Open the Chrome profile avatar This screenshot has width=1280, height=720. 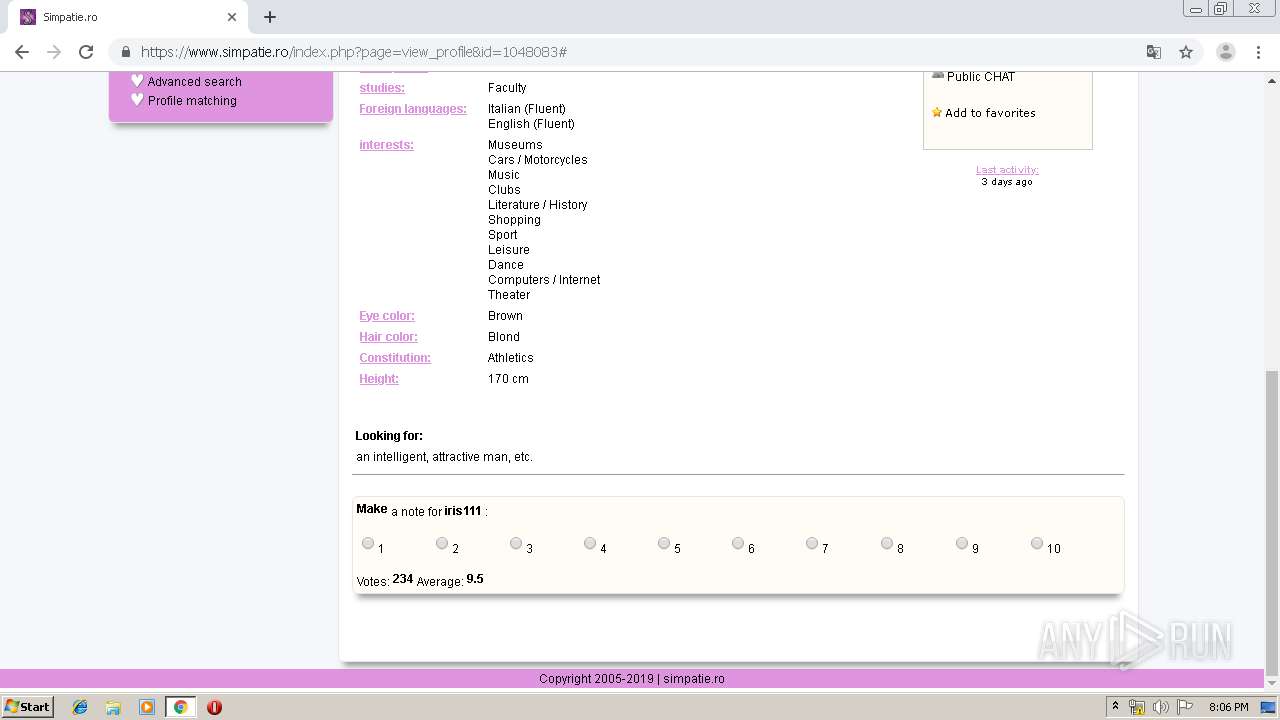tap(1225, 52)
